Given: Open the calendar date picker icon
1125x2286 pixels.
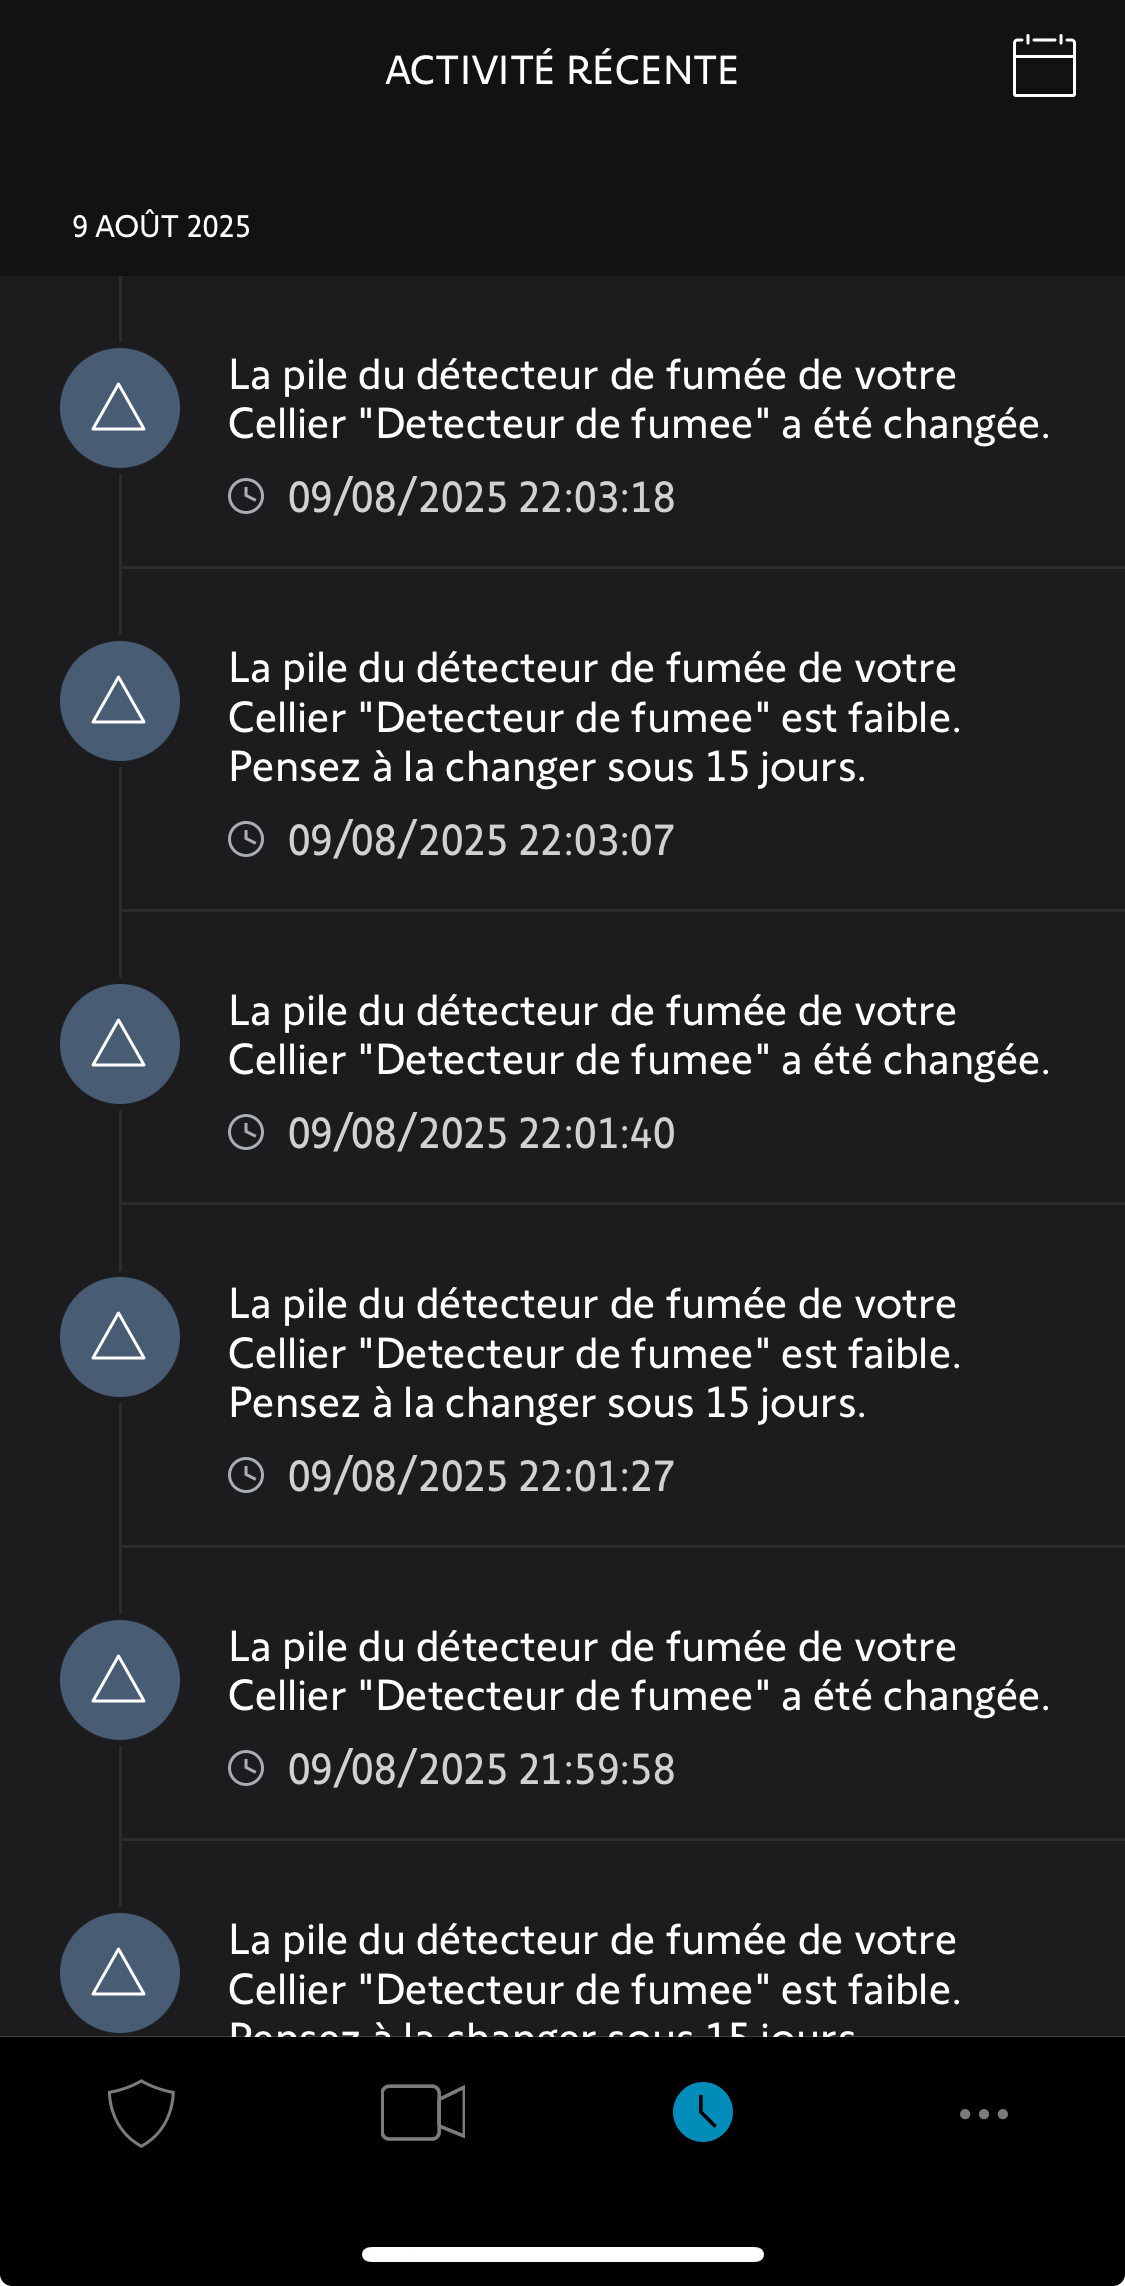Looking at the screenshot, I should coord(1043,67).
